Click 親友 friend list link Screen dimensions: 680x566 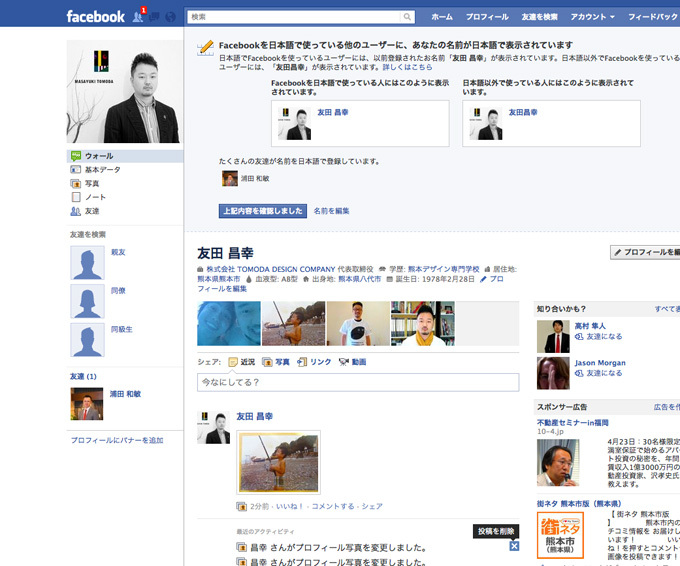coord(118,252)
